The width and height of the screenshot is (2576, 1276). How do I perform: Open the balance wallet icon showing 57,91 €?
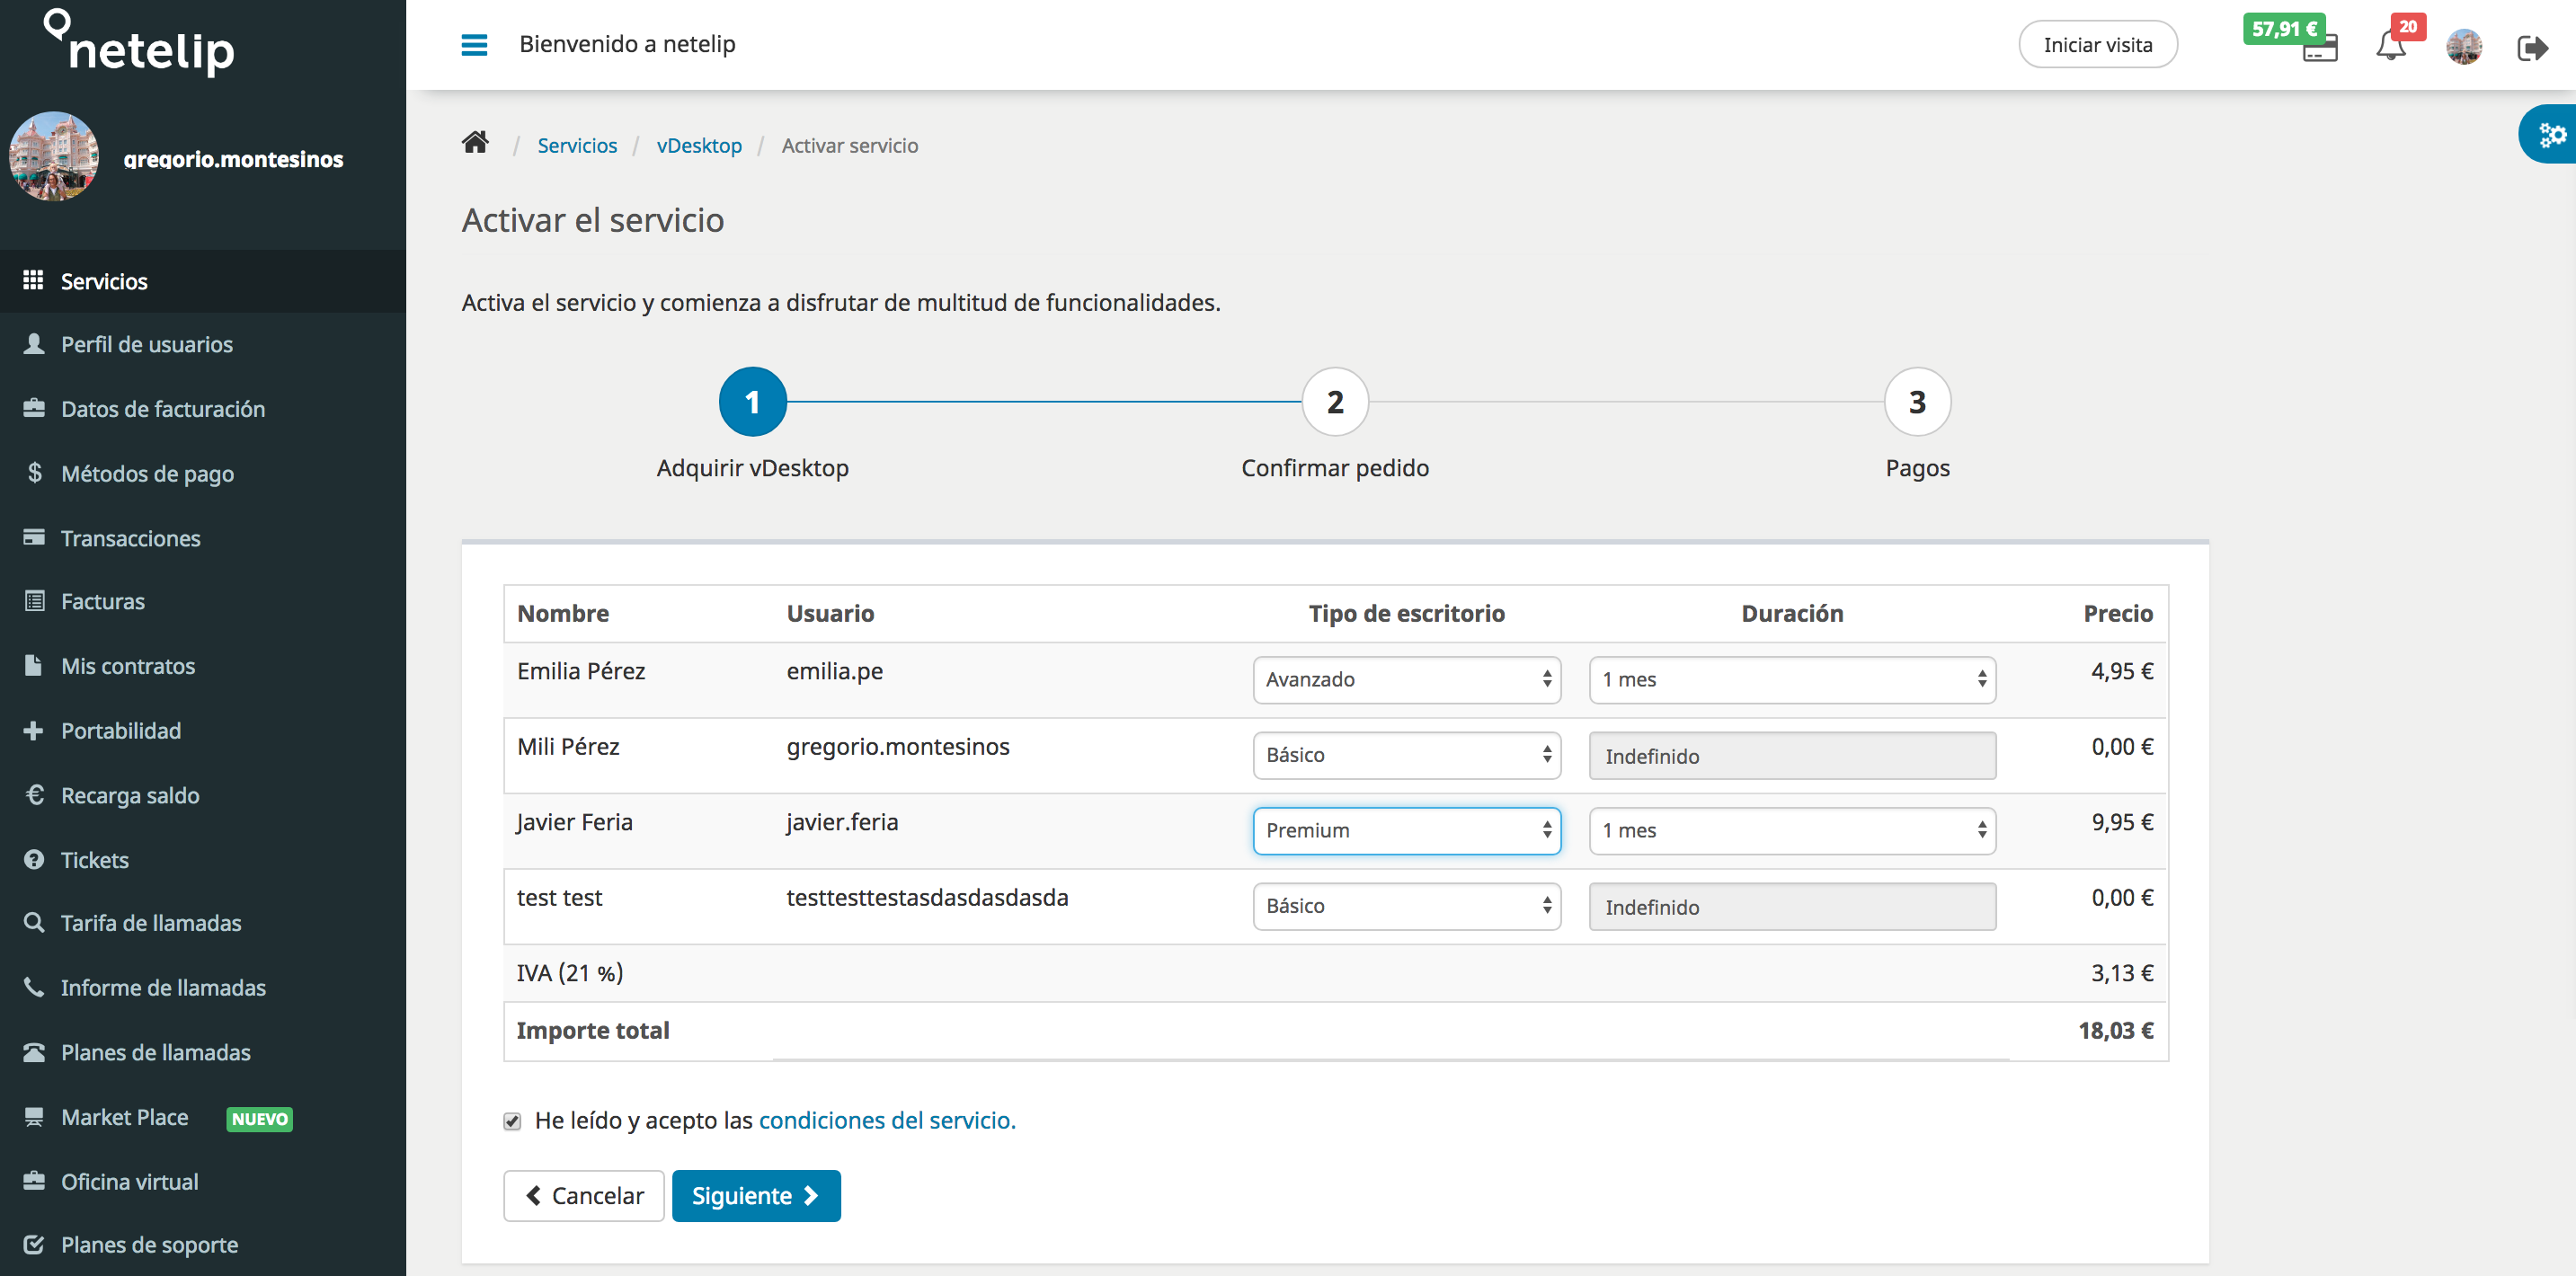tap(2319, 48)
